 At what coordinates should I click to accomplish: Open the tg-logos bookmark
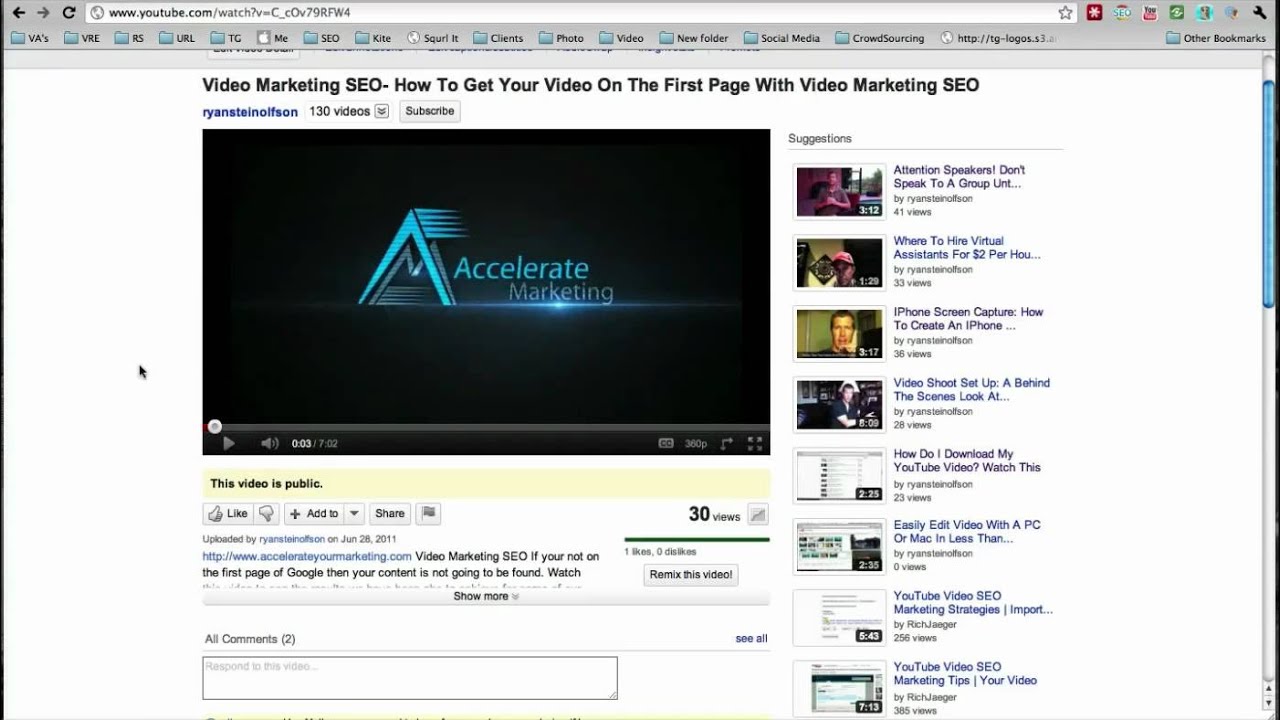click(x=998, y=38)
